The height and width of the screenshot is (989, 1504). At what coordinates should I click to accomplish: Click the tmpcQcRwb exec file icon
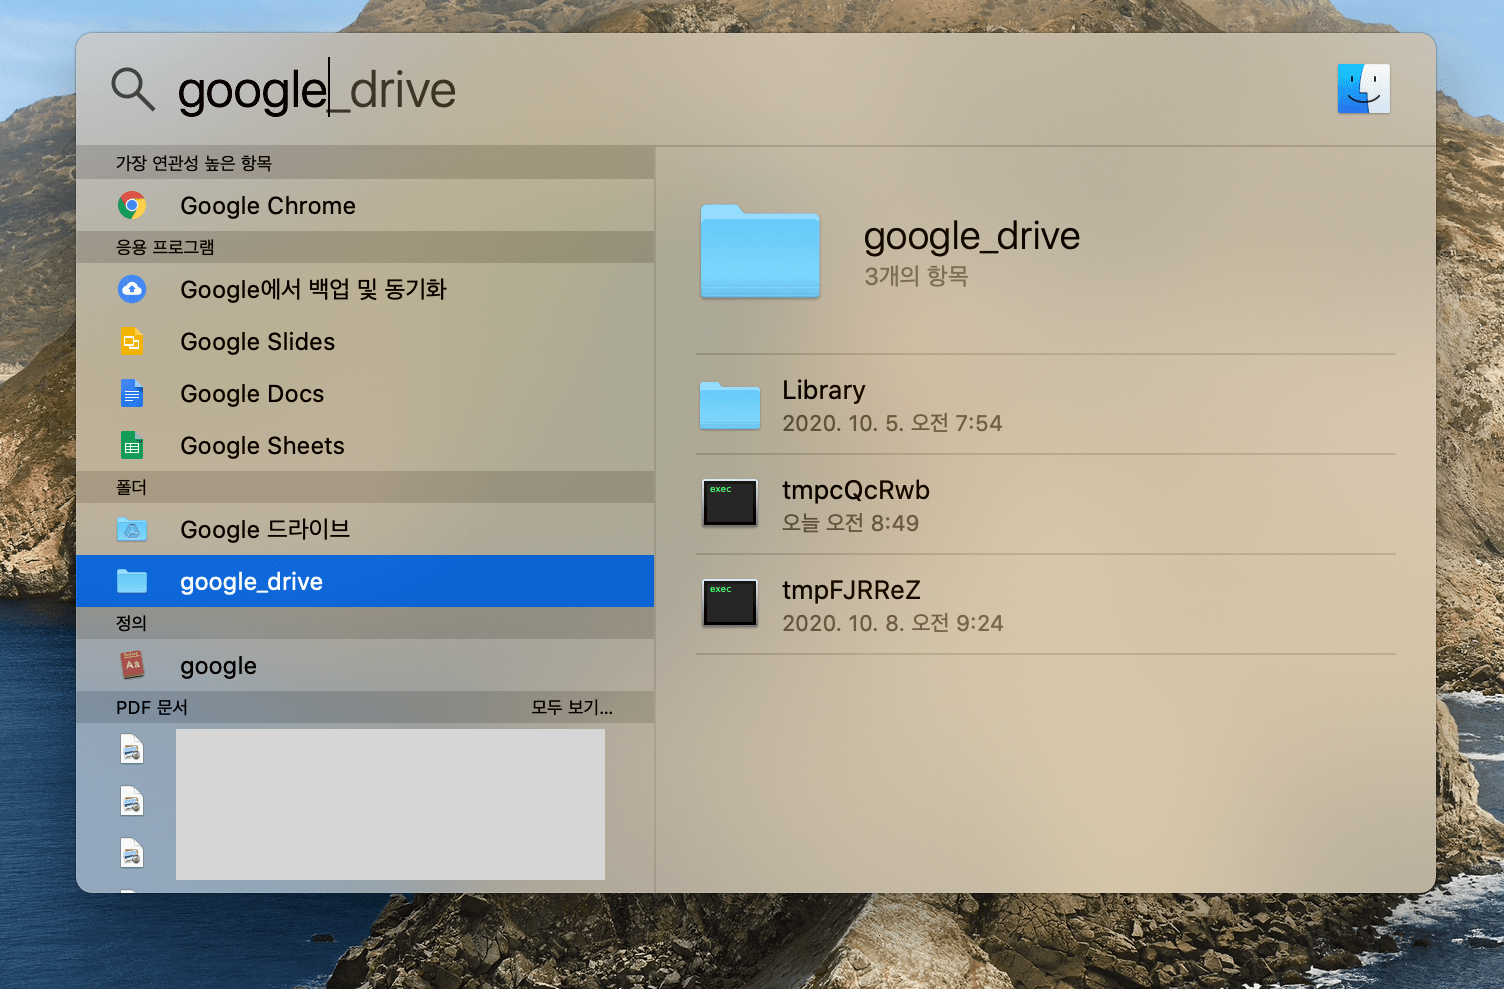[730, 503]
